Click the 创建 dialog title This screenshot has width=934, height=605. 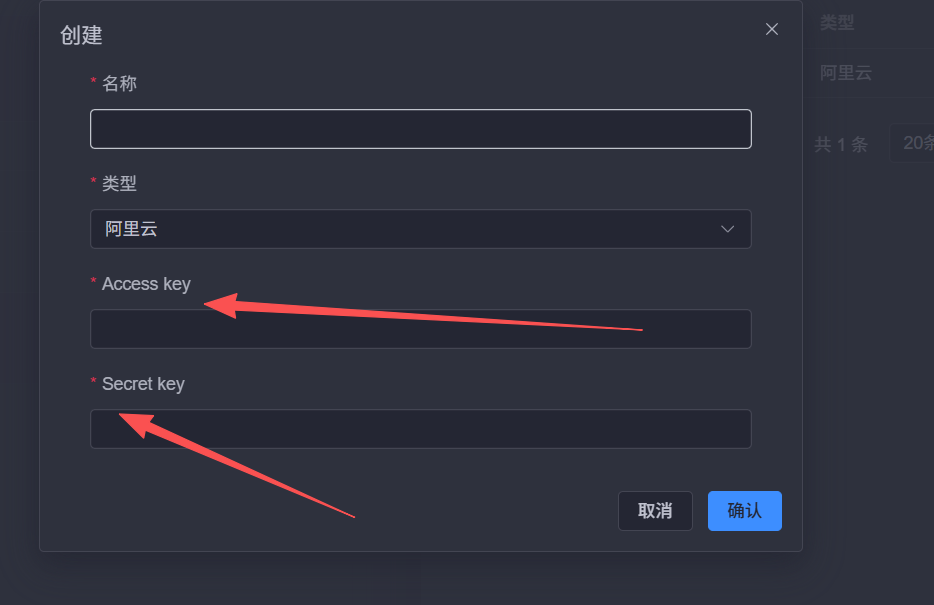81,35
